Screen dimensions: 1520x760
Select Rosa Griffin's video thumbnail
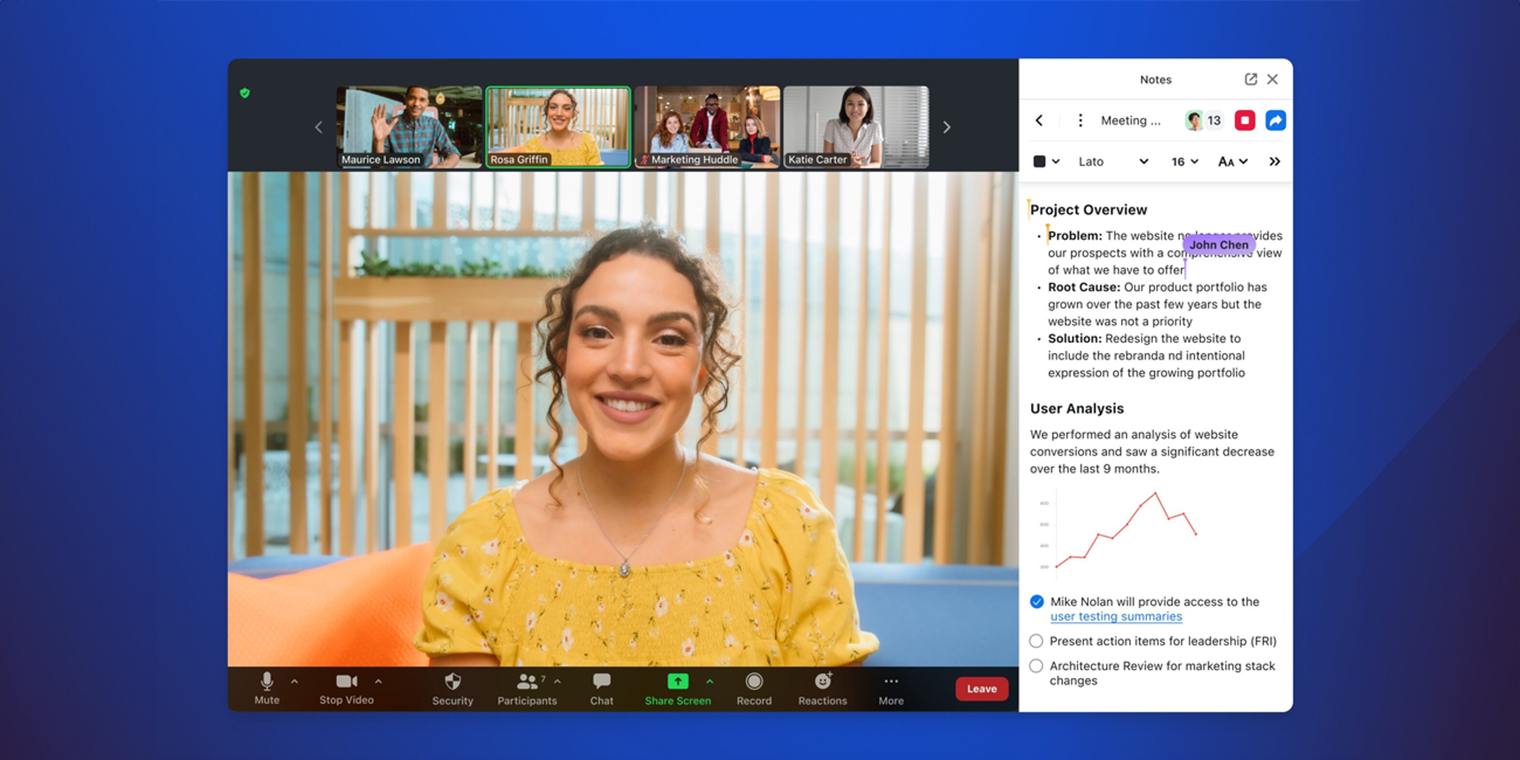pyautogui.click(x=557, y=126)
